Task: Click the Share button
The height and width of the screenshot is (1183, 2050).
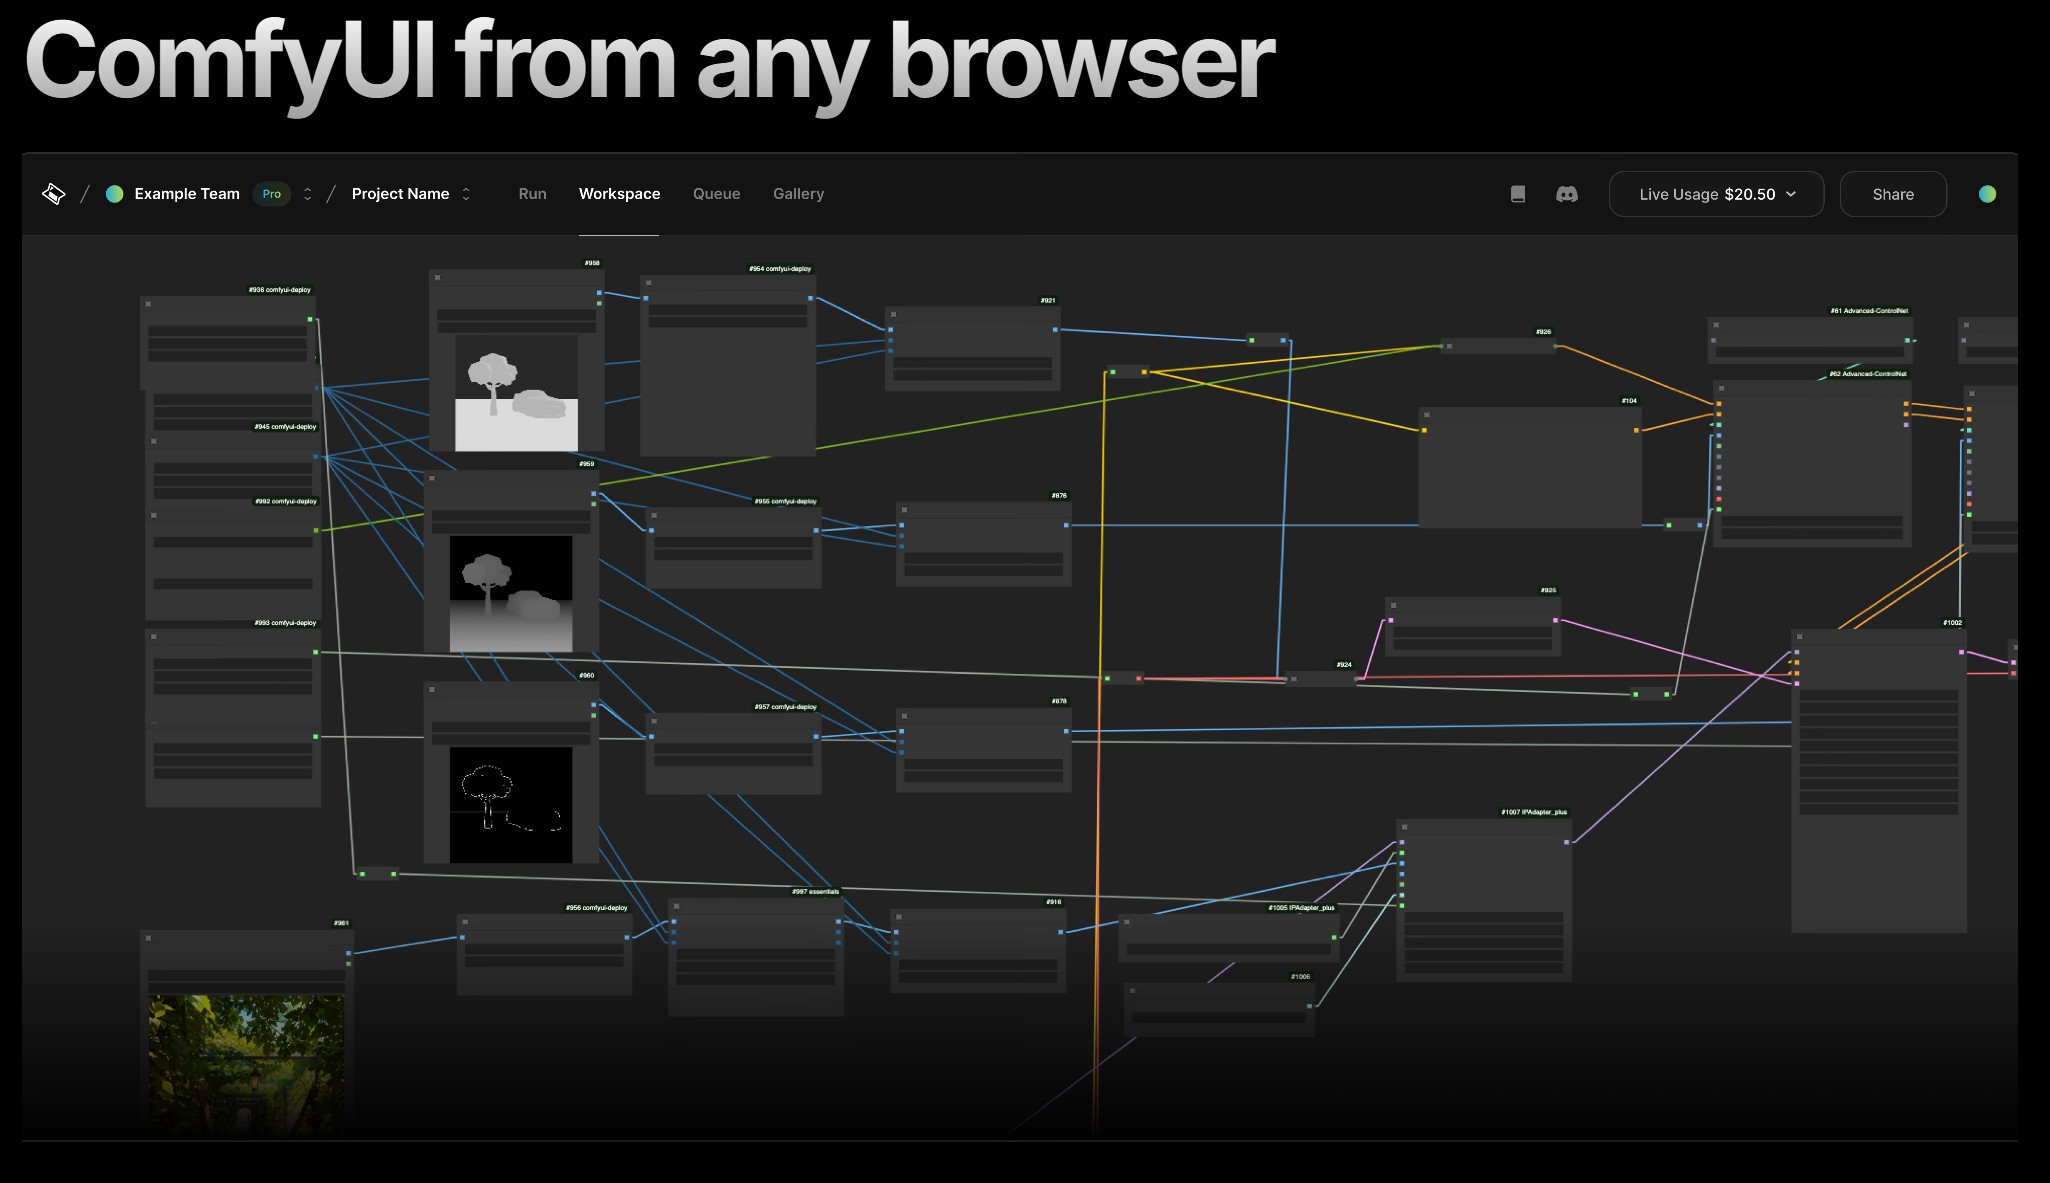Action: (1893, 194)
